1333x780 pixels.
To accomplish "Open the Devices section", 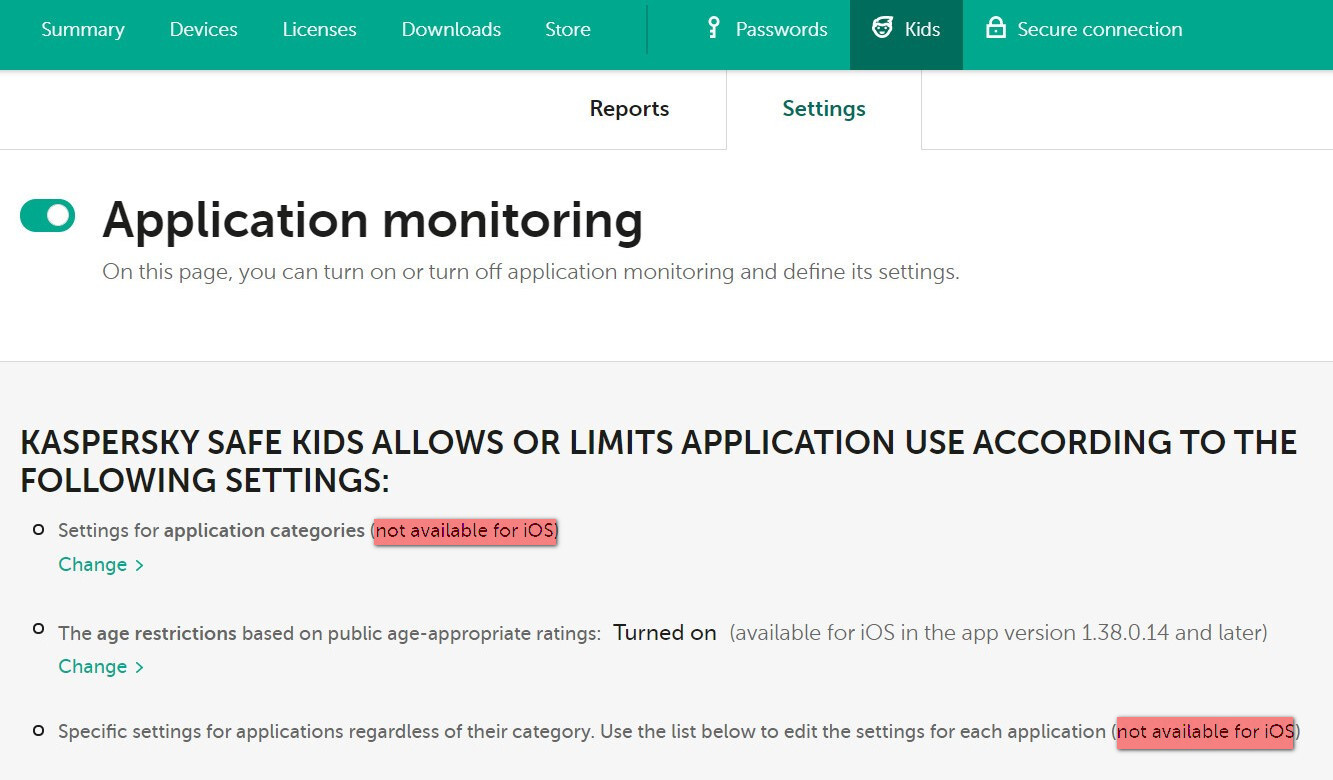I will pos(204,30).
